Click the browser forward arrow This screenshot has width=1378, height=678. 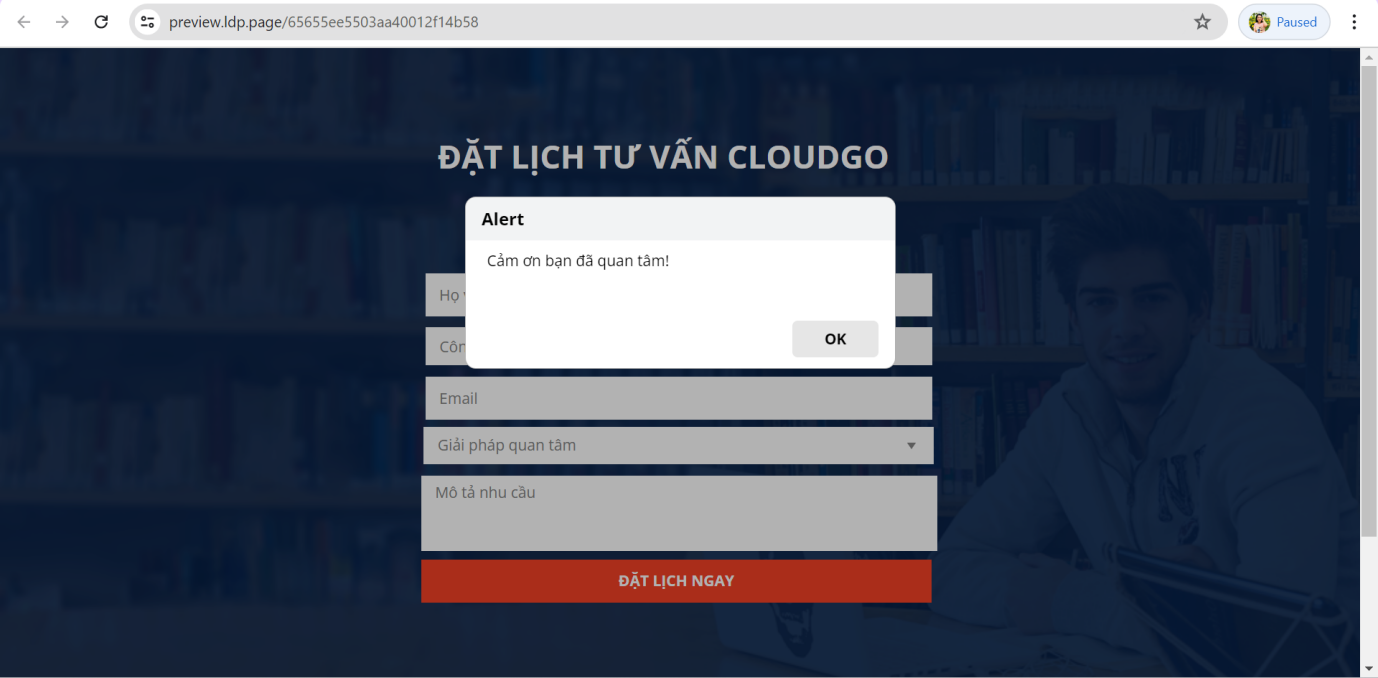pos(62,22)
